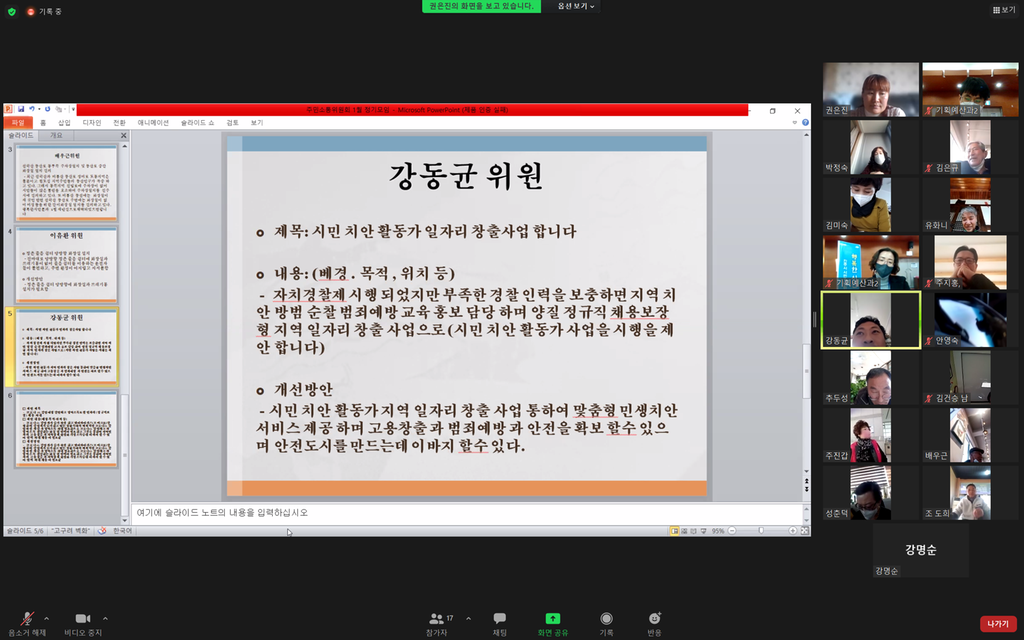Click the PowerPoint help question mark

pyautogui.click(x=805, y=123)
